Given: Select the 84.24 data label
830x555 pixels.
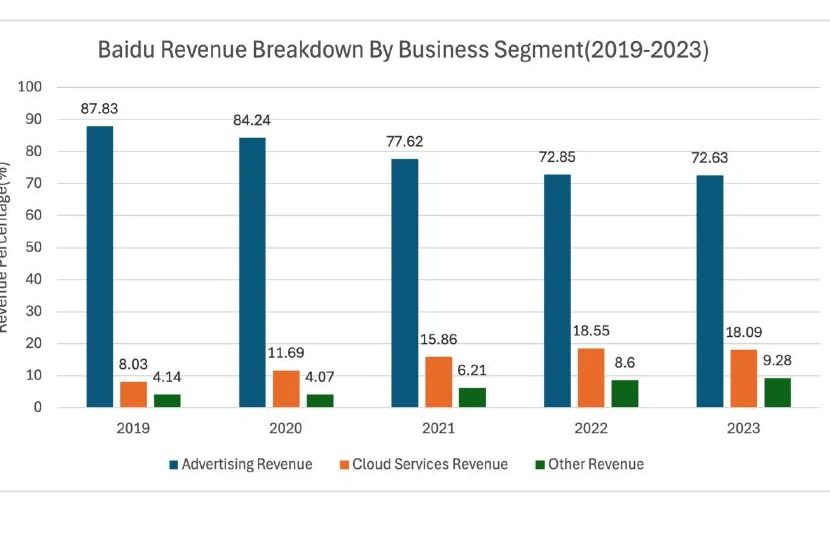Looking at the screenshot, I should click(252, 120).
